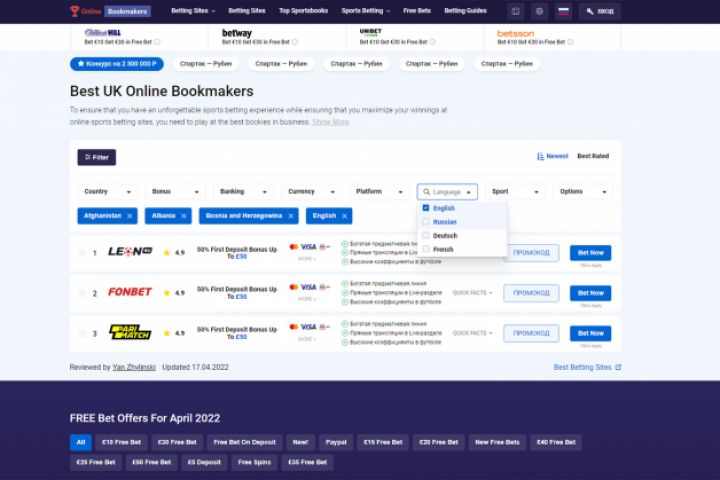Screen dimensions: 720x480
Task: Open the Country filter dropdown
Action: [x=107, y=192]
